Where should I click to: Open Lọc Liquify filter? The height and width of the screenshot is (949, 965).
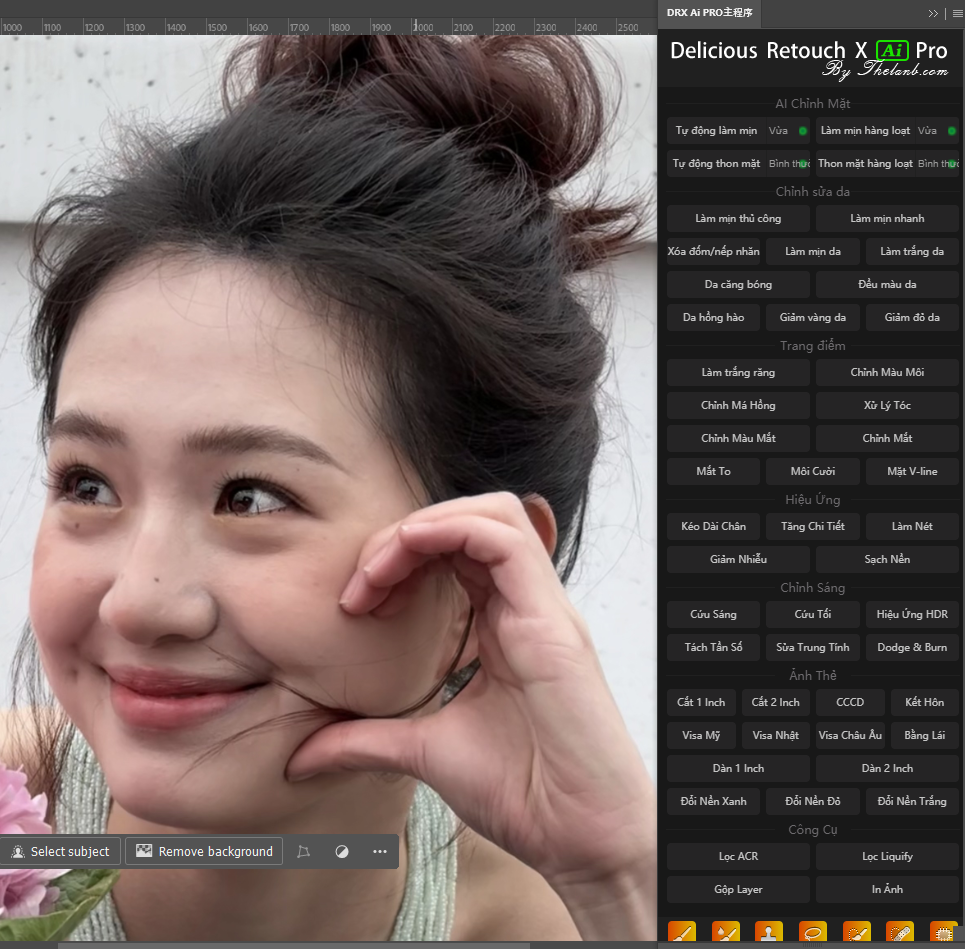click(887, 857)
